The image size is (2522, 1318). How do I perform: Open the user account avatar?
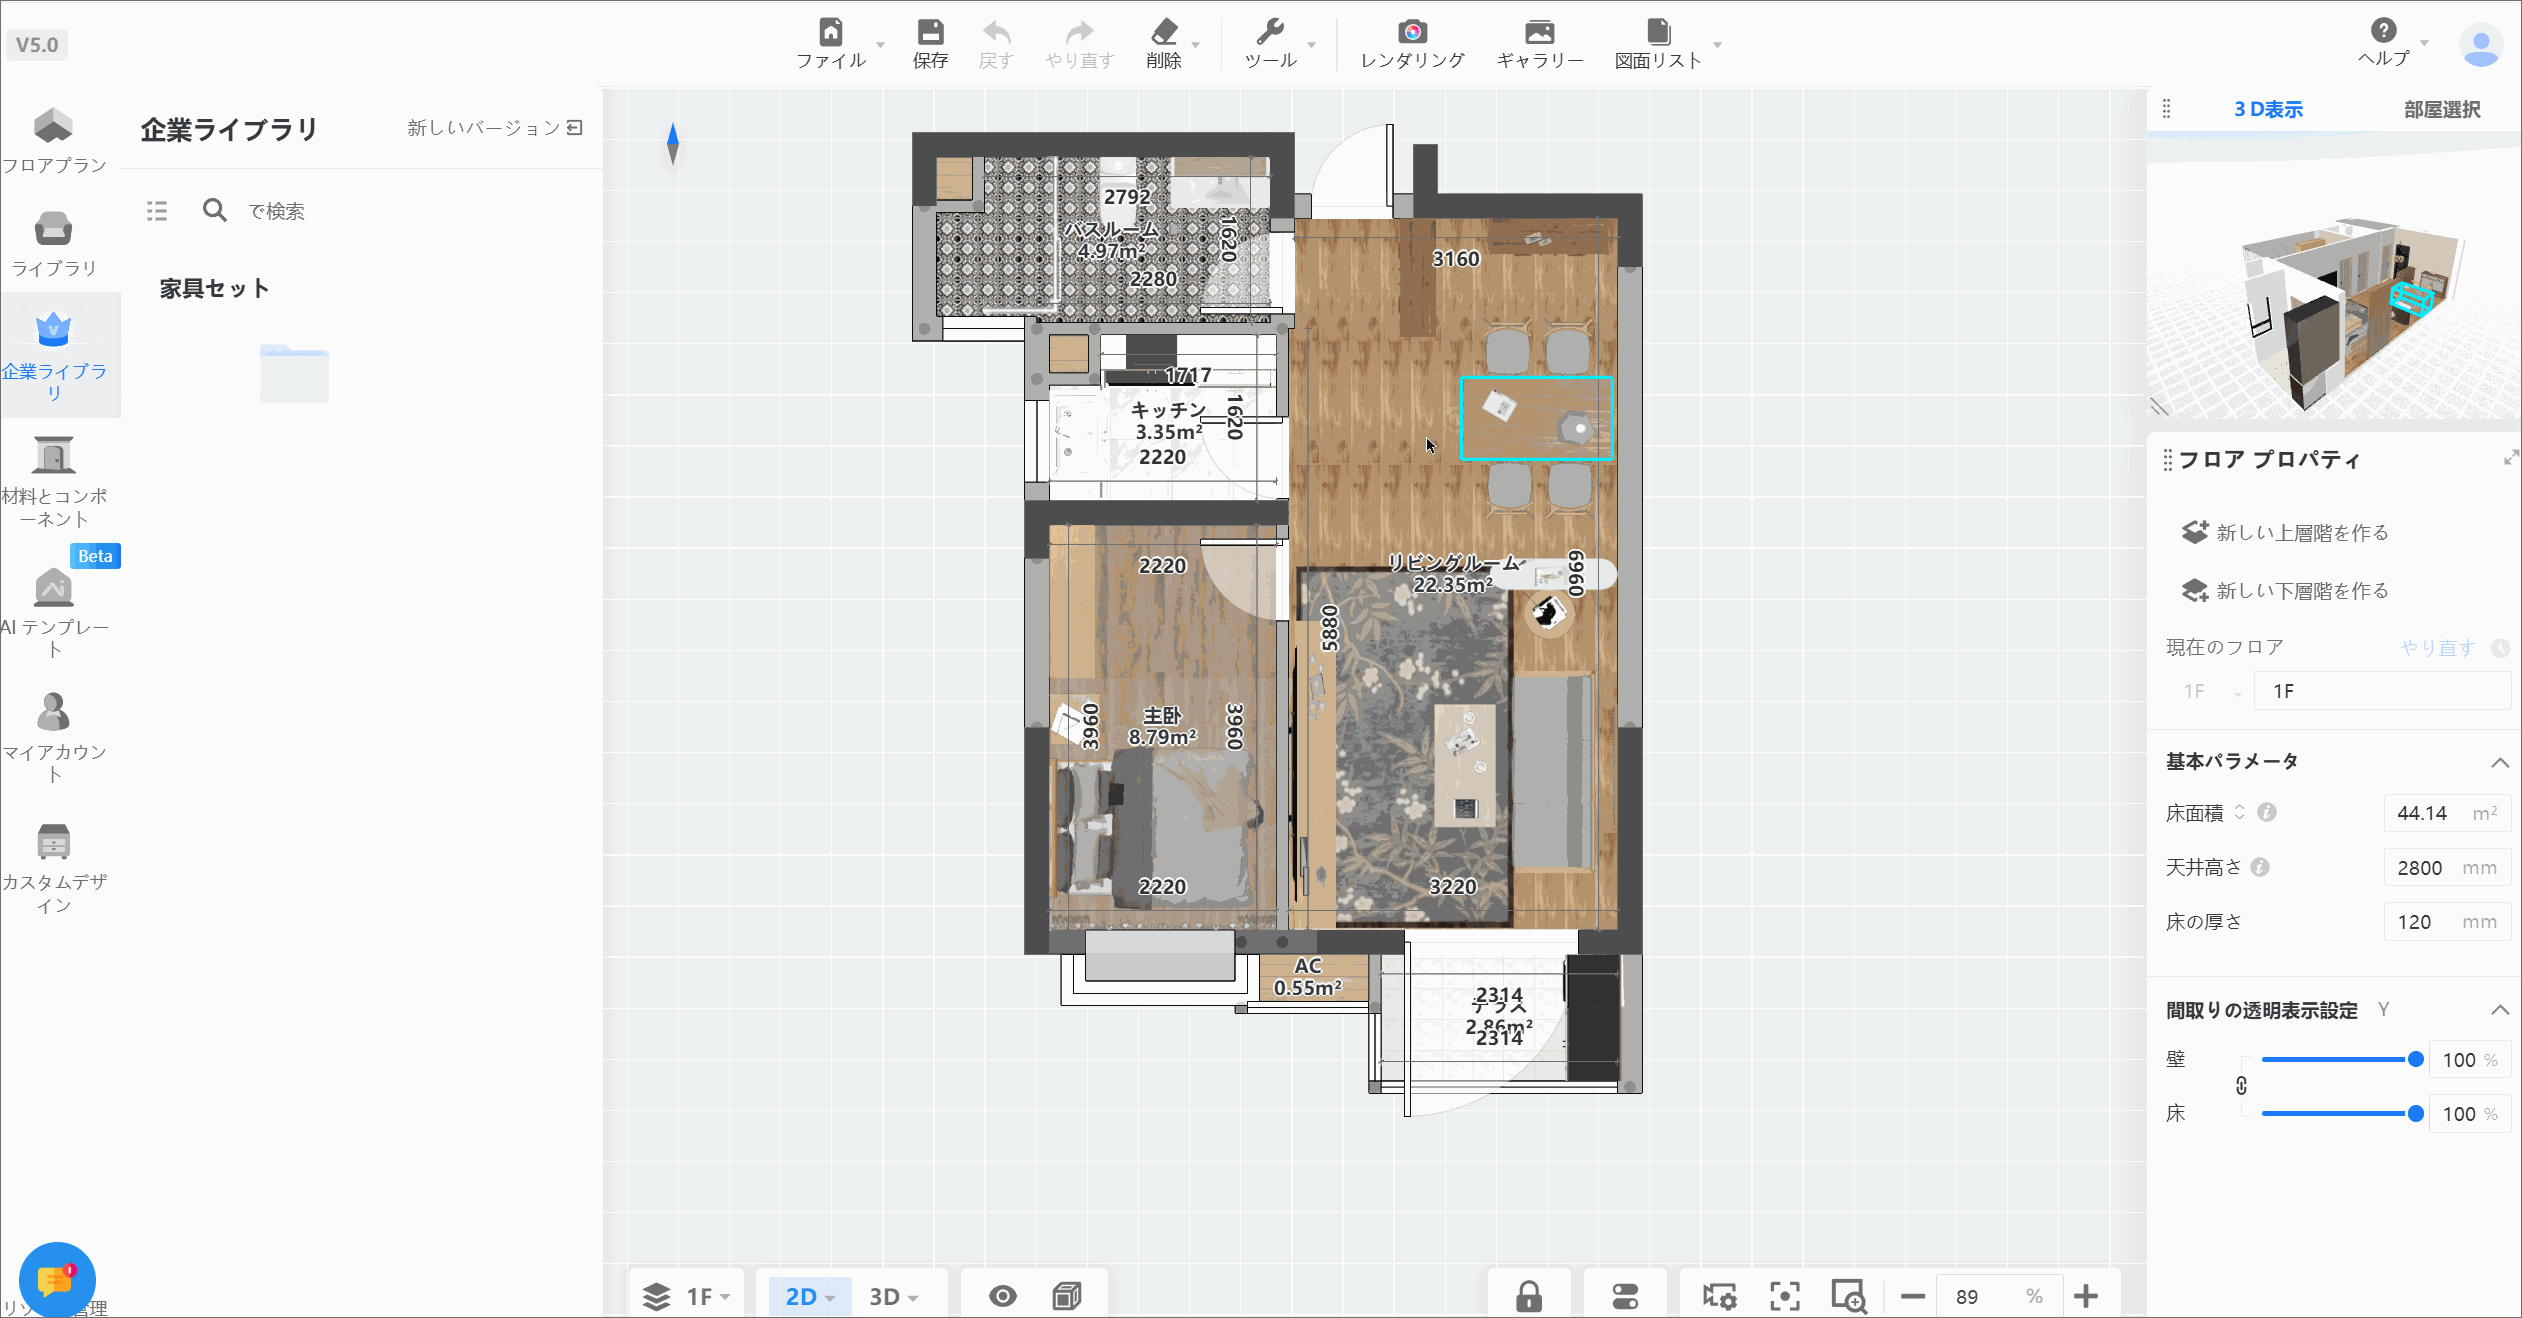2481,45
